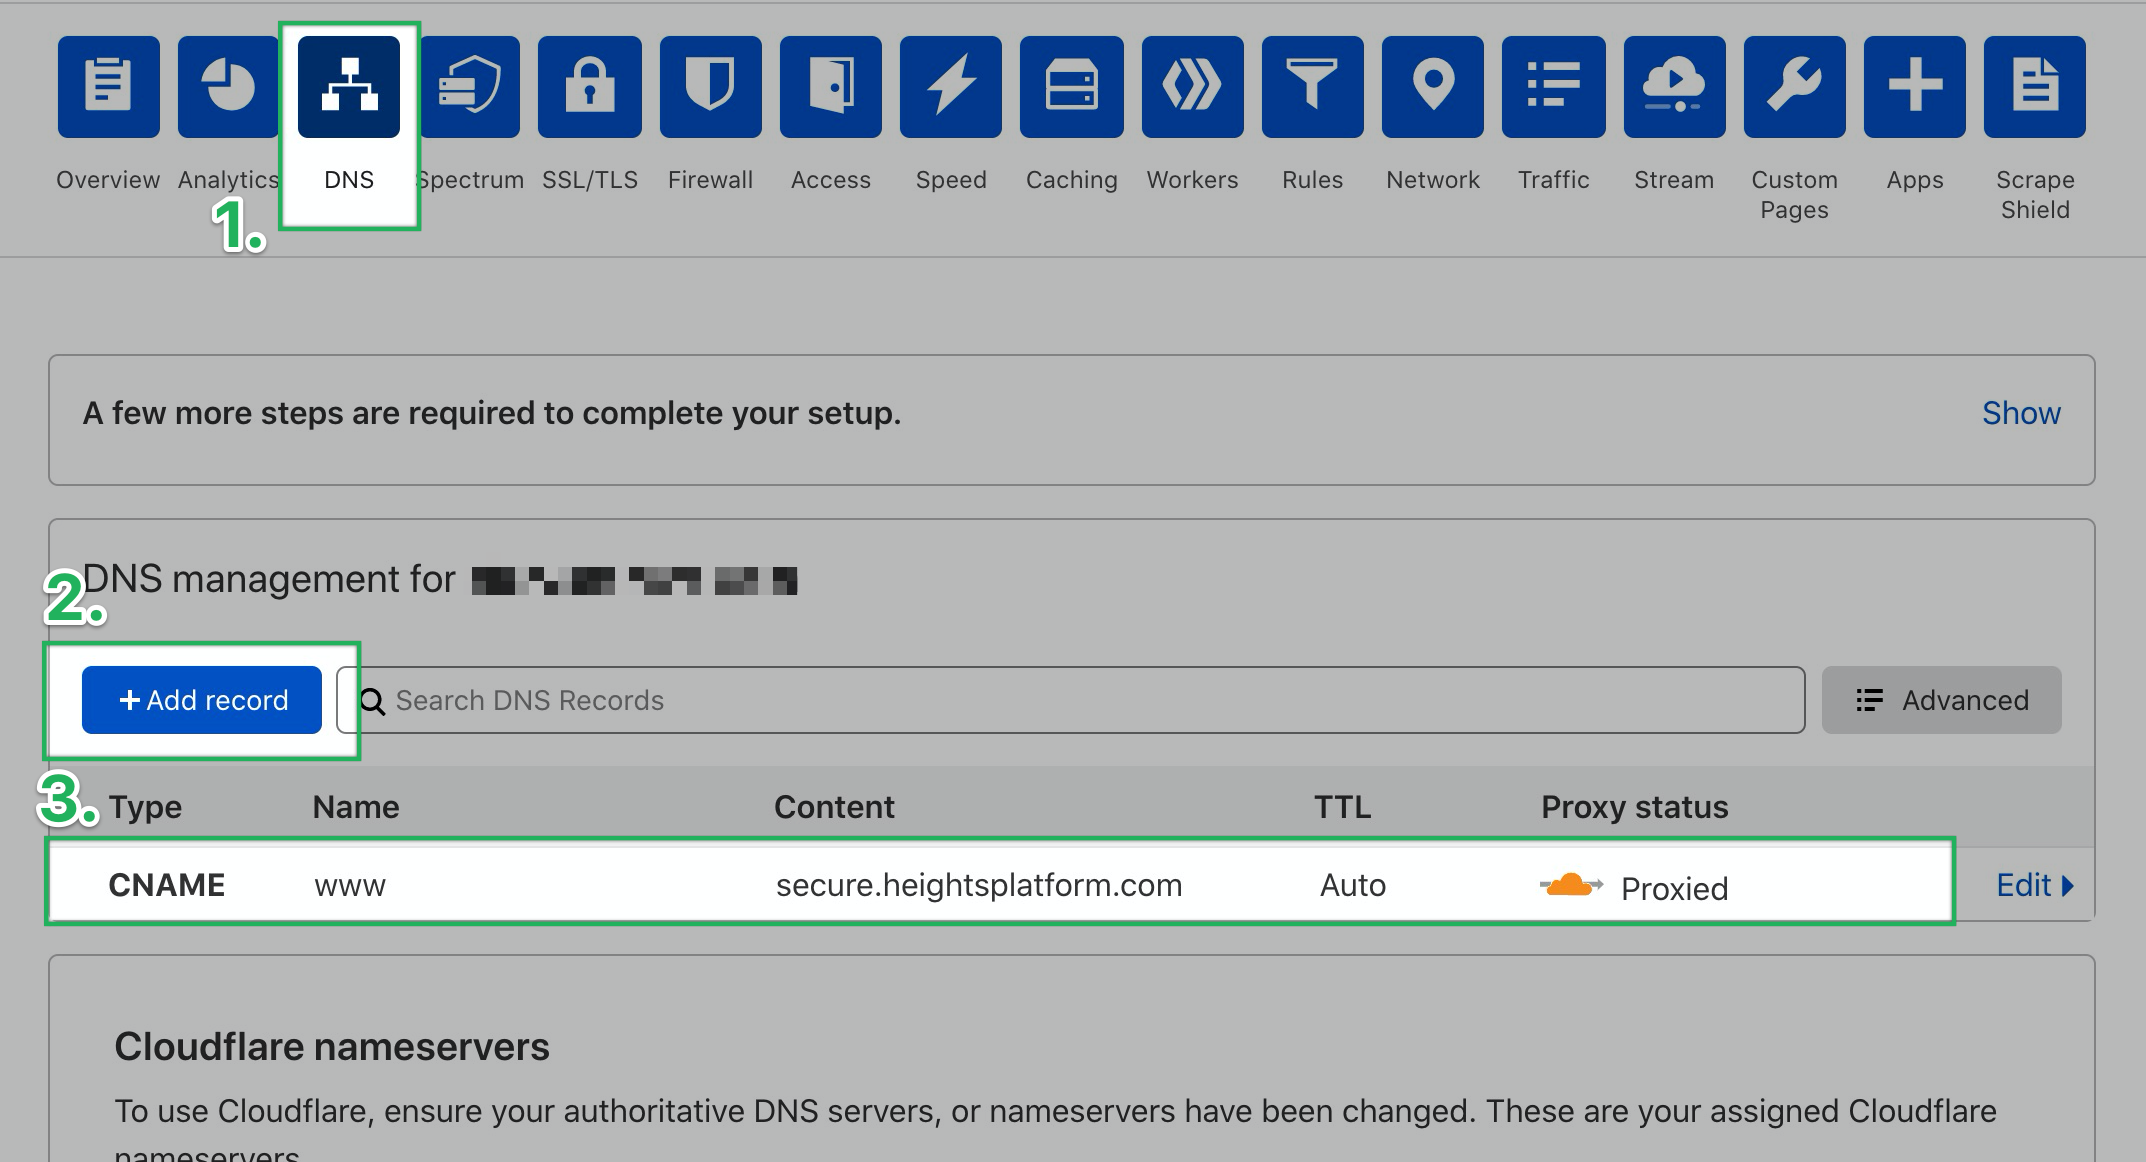Screen dimensions: 2146x1162
Task: Open the Network location pin icon
Action: click(x=1433, y=86)
